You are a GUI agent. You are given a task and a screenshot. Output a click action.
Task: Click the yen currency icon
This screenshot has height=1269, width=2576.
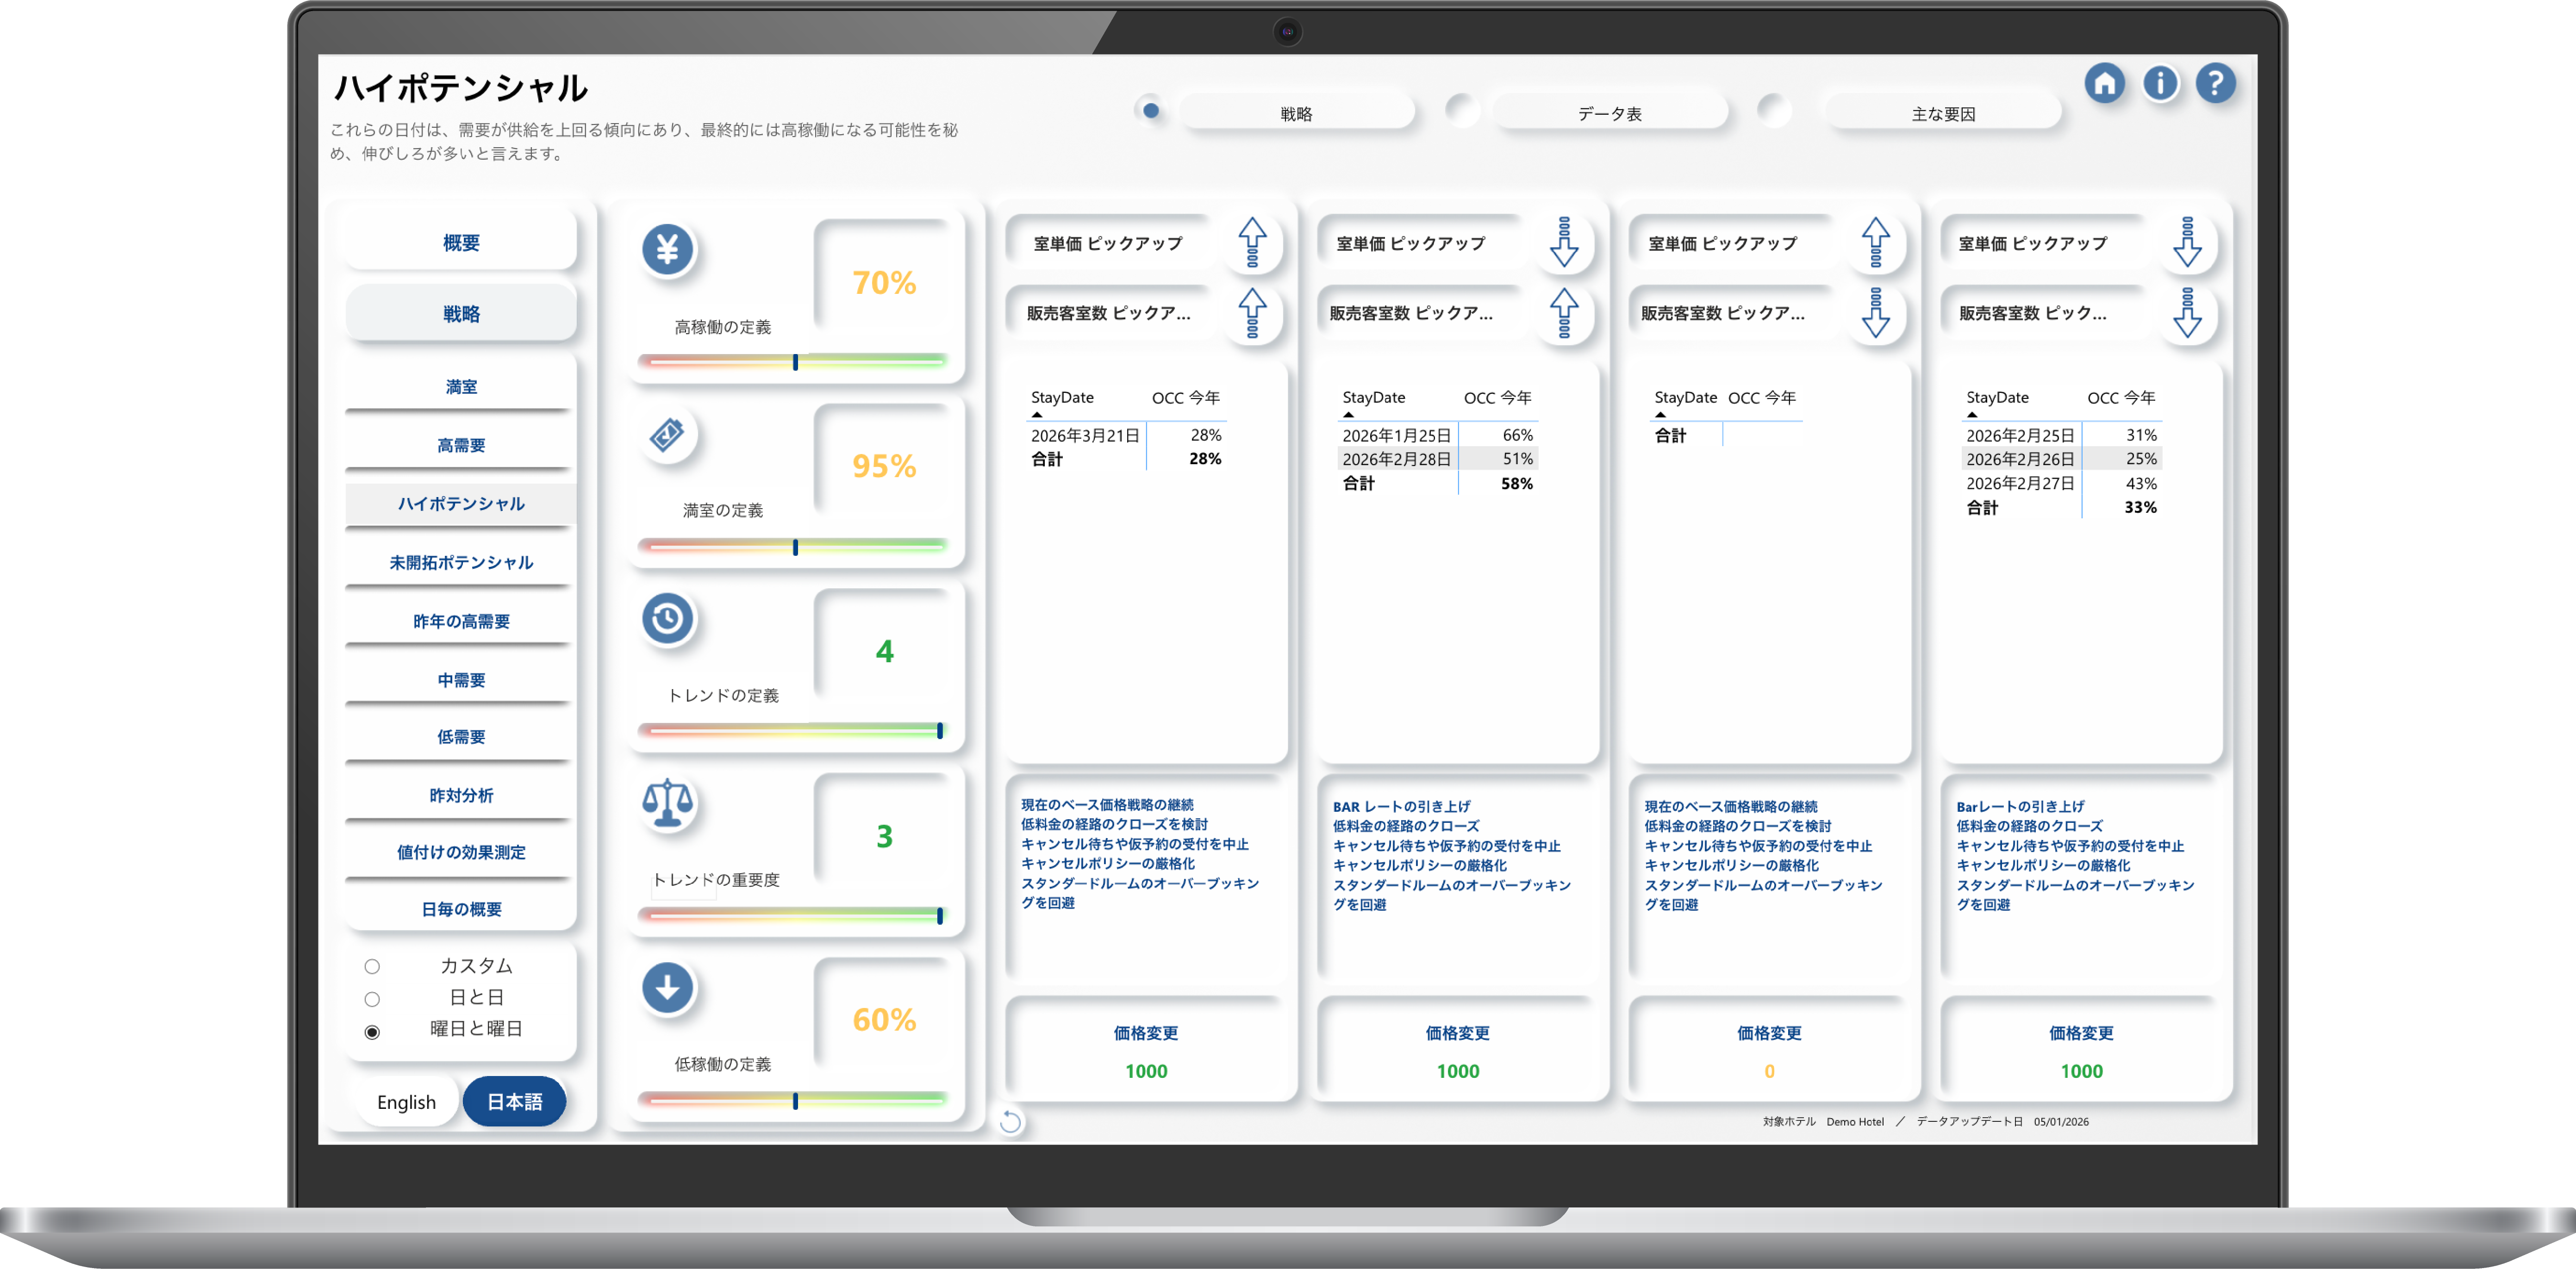[667, 249]
